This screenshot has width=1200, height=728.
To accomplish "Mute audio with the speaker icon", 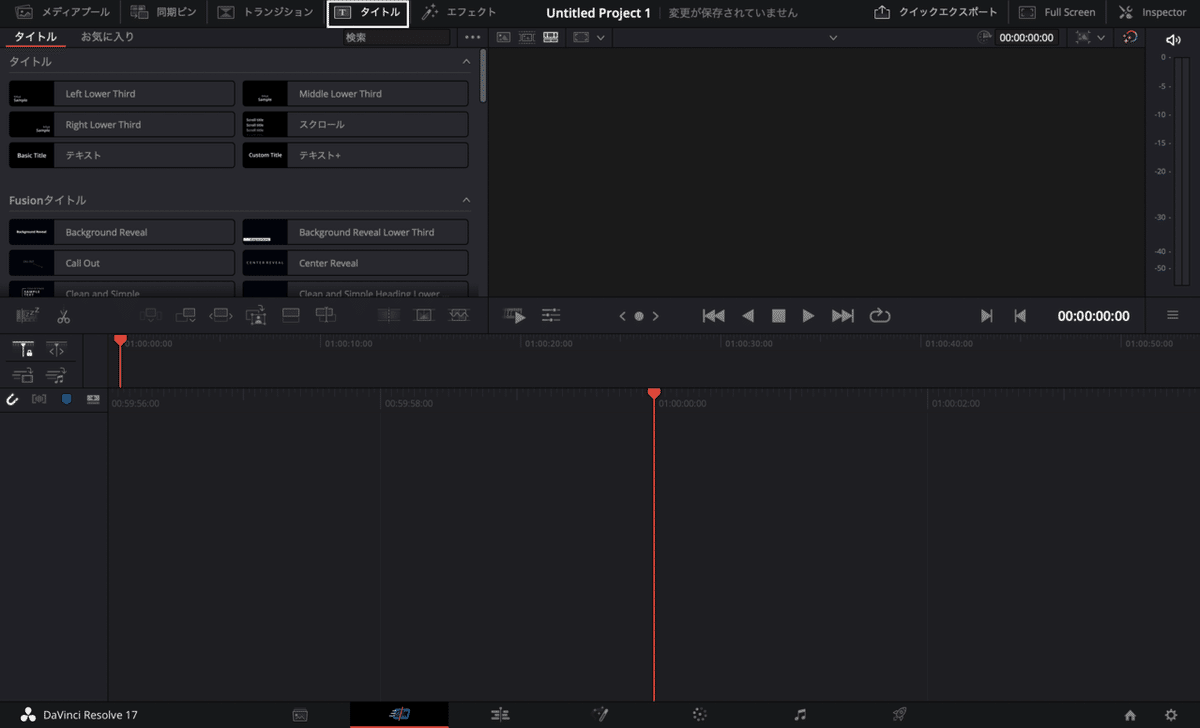I will pyautogui.click(x=1173, y=39).
